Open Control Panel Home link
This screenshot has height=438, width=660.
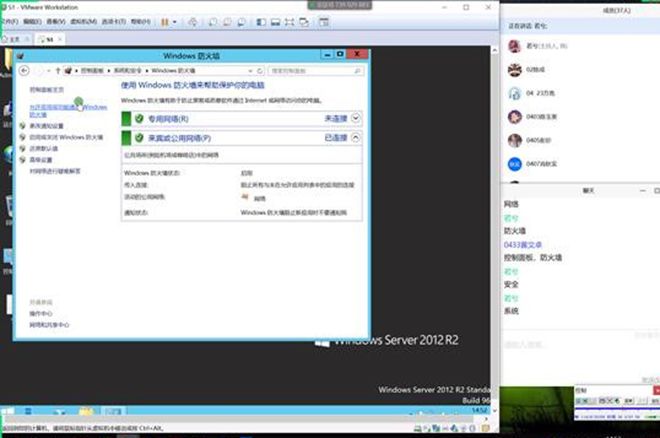pyautogui.click(x=47, y=90)
